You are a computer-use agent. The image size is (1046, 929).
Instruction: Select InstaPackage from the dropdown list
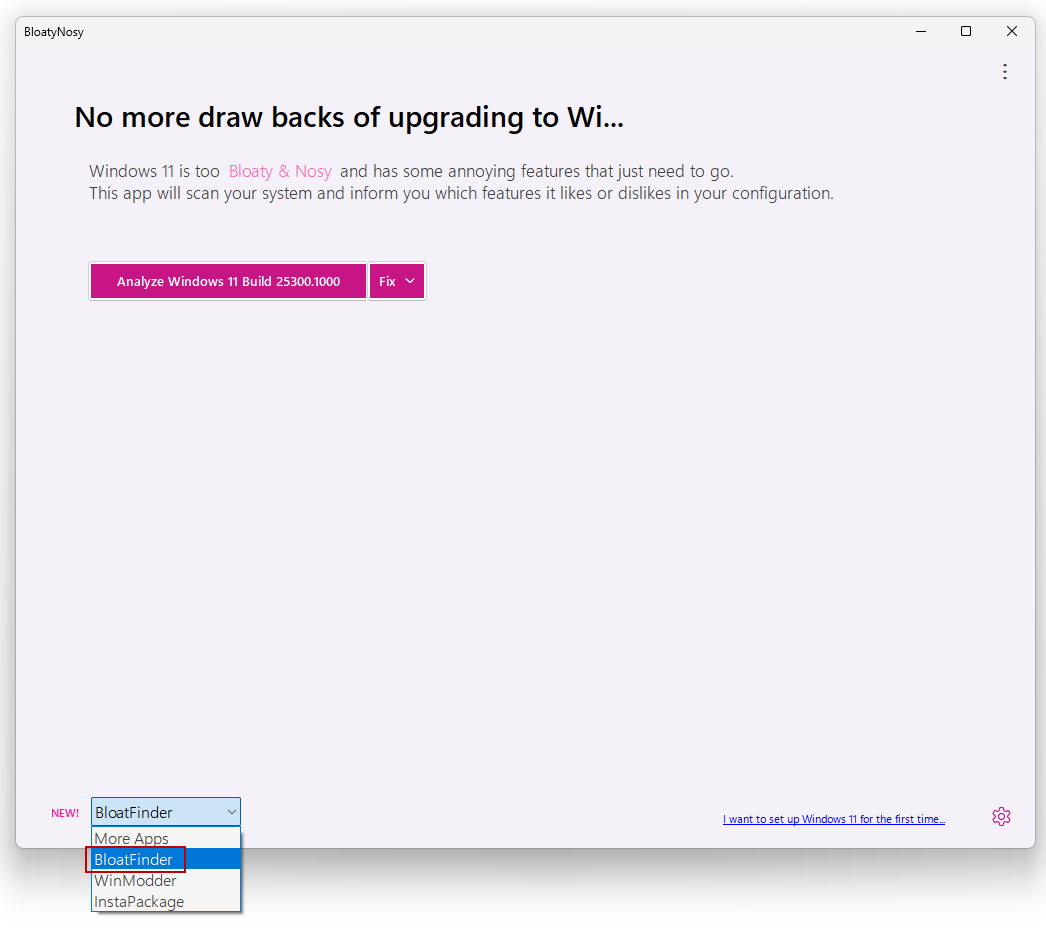[x=165, y=902]
